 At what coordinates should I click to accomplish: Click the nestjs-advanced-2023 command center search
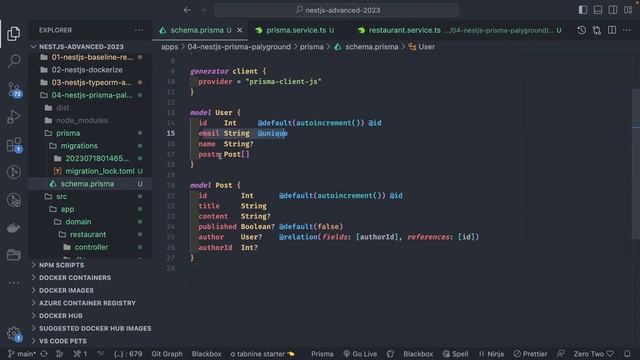coord(337,10)
